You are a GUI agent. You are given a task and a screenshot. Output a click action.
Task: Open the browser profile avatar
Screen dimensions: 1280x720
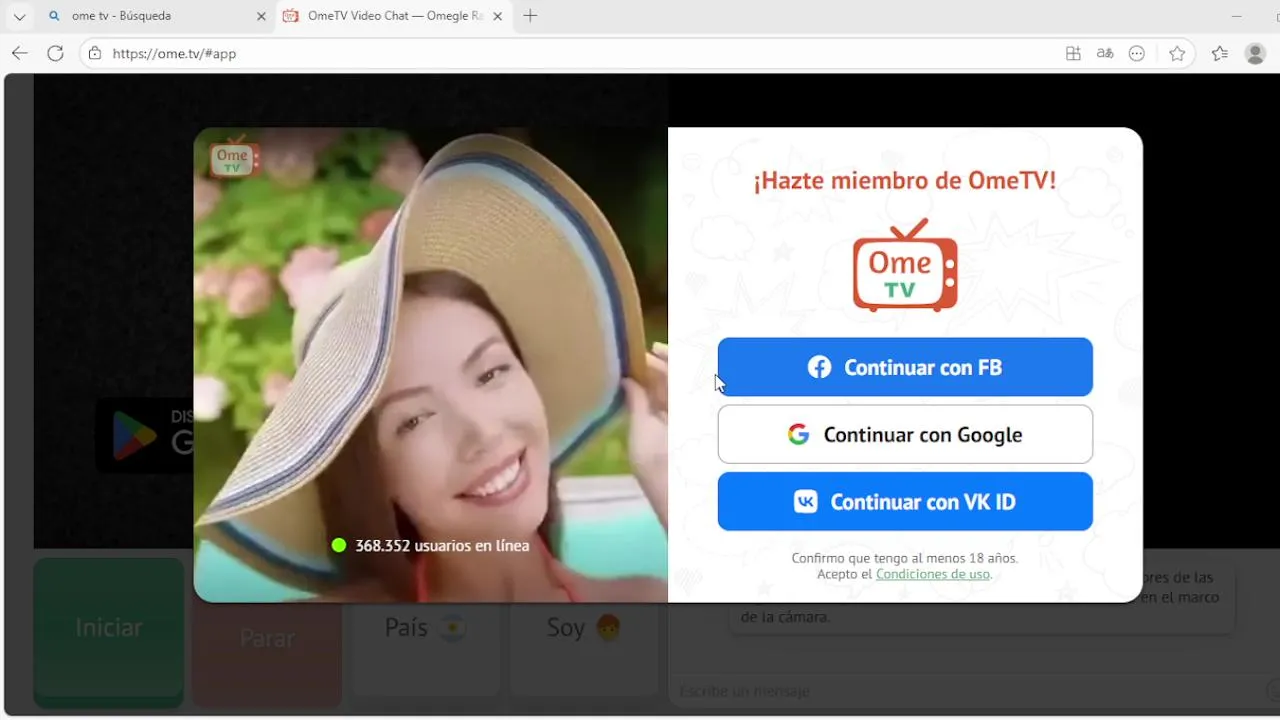(x=1256, y=54)
